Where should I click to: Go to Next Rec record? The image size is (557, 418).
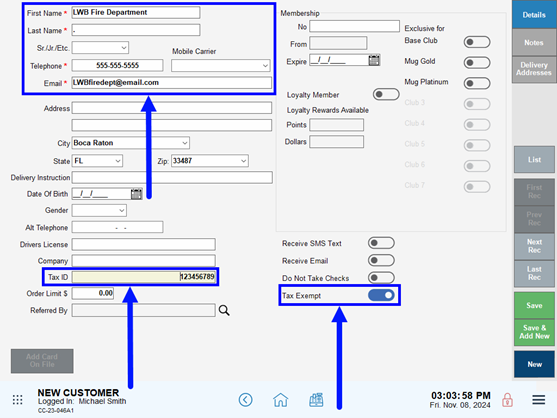click(534, 246)
